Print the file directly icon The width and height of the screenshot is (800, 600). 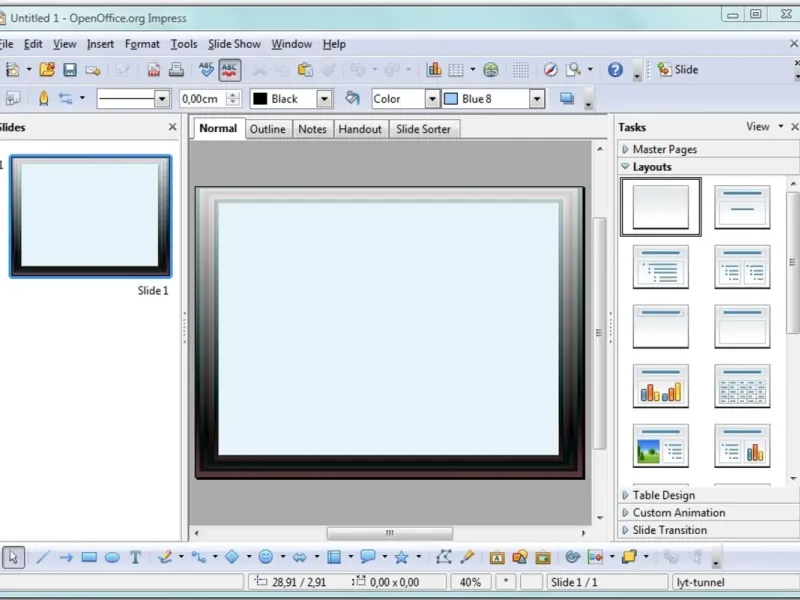click(x=176, y=69)
